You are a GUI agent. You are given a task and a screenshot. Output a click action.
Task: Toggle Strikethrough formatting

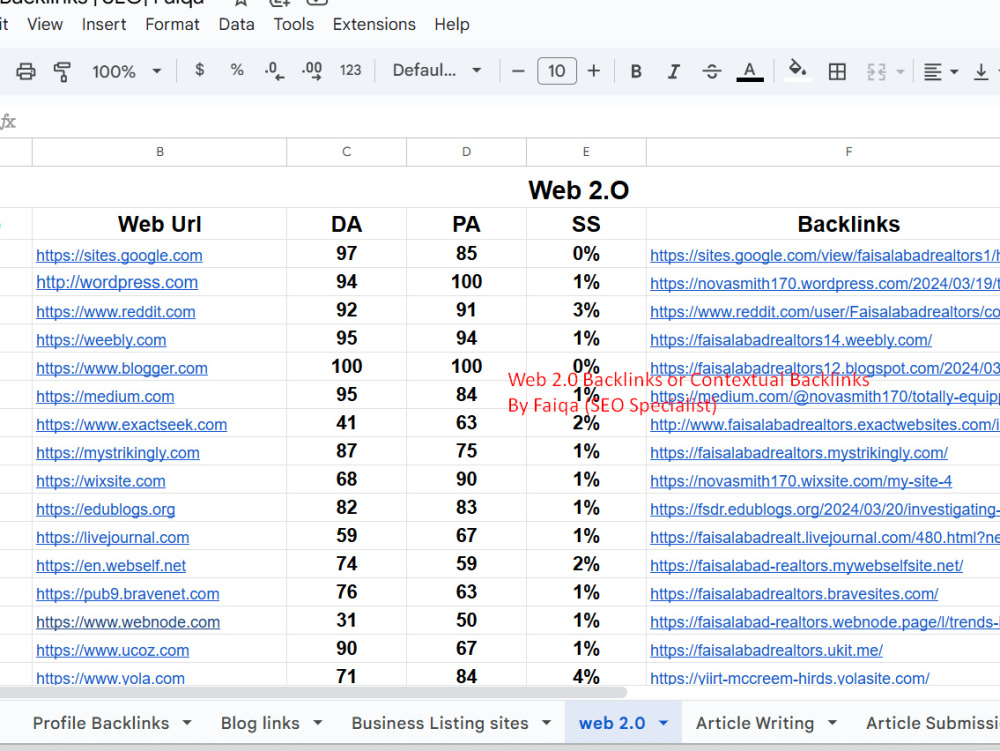(x=712, y=71)
